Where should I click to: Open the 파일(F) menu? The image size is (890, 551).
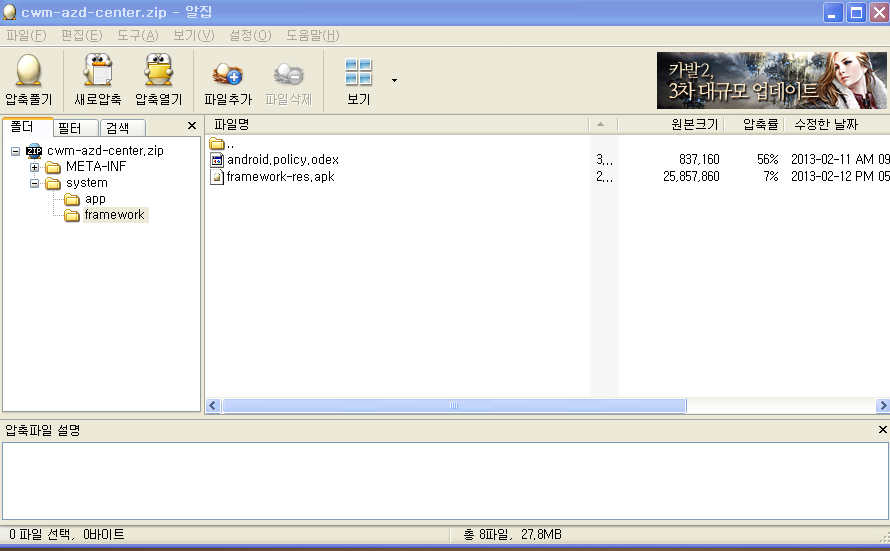[26, 35]
